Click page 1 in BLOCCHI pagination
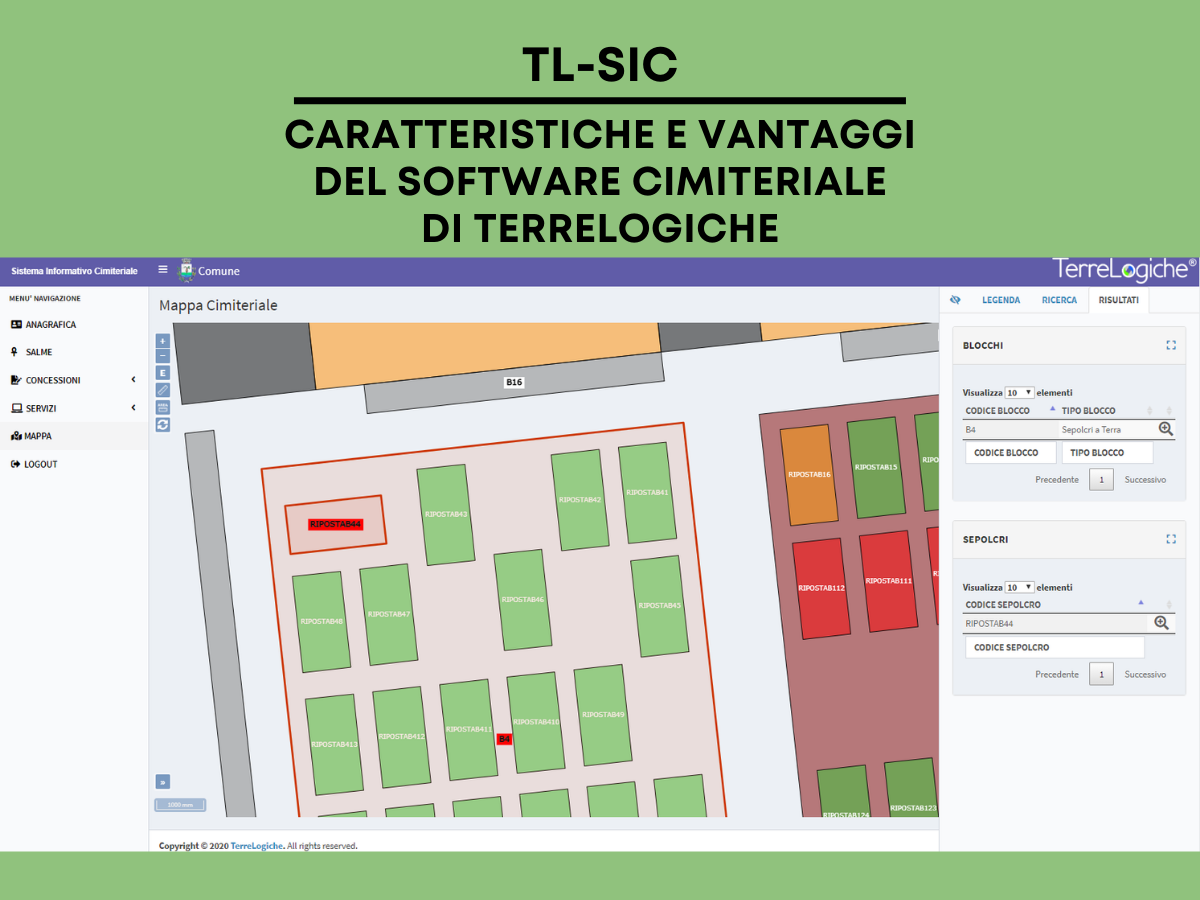Screen dimensions: 1200x900 [x=1101, y=480]
